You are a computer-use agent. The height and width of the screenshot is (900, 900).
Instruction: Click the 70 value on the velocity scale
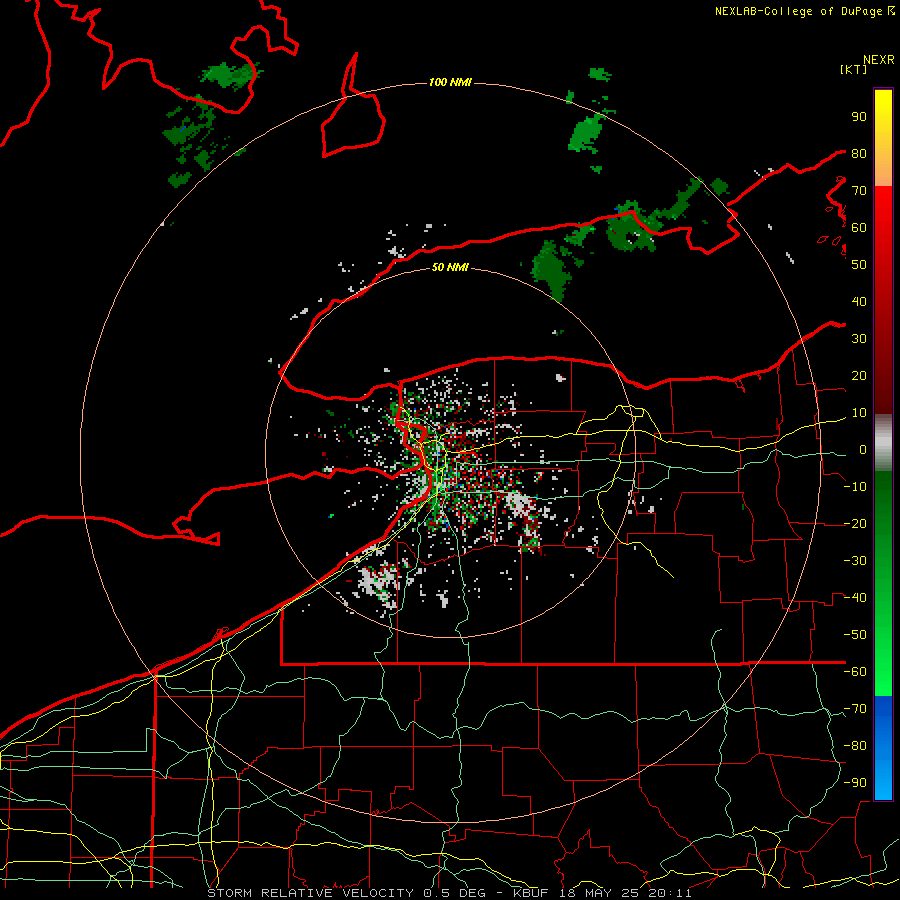859,191
